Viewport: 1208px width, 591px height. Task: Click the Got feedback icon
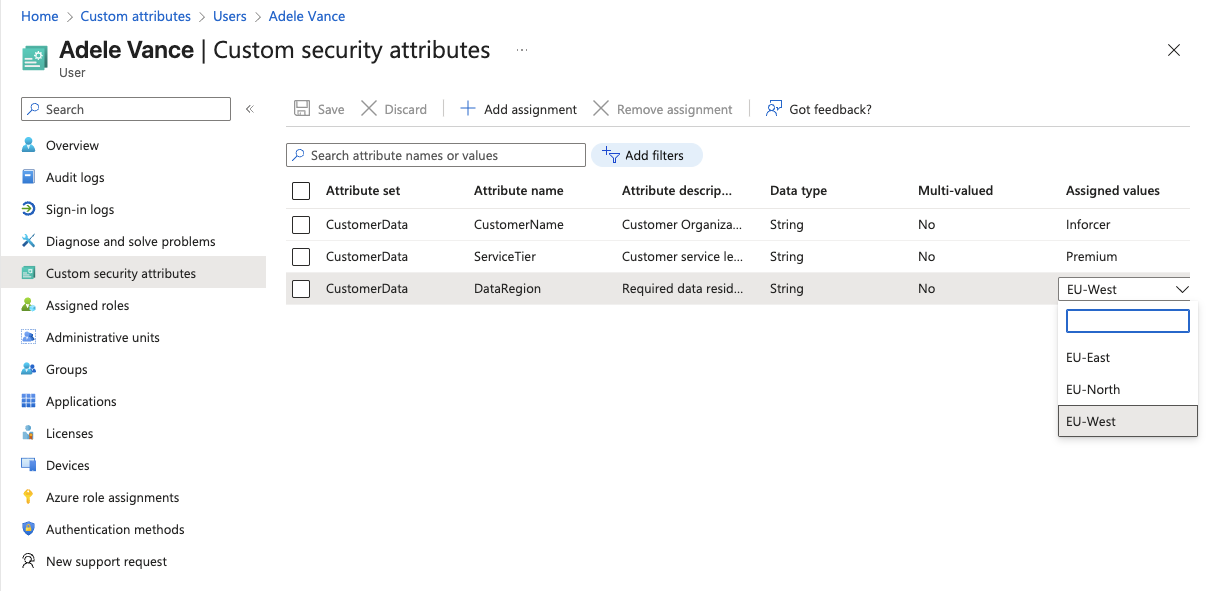pyautogui.click(x=774, y=109)
